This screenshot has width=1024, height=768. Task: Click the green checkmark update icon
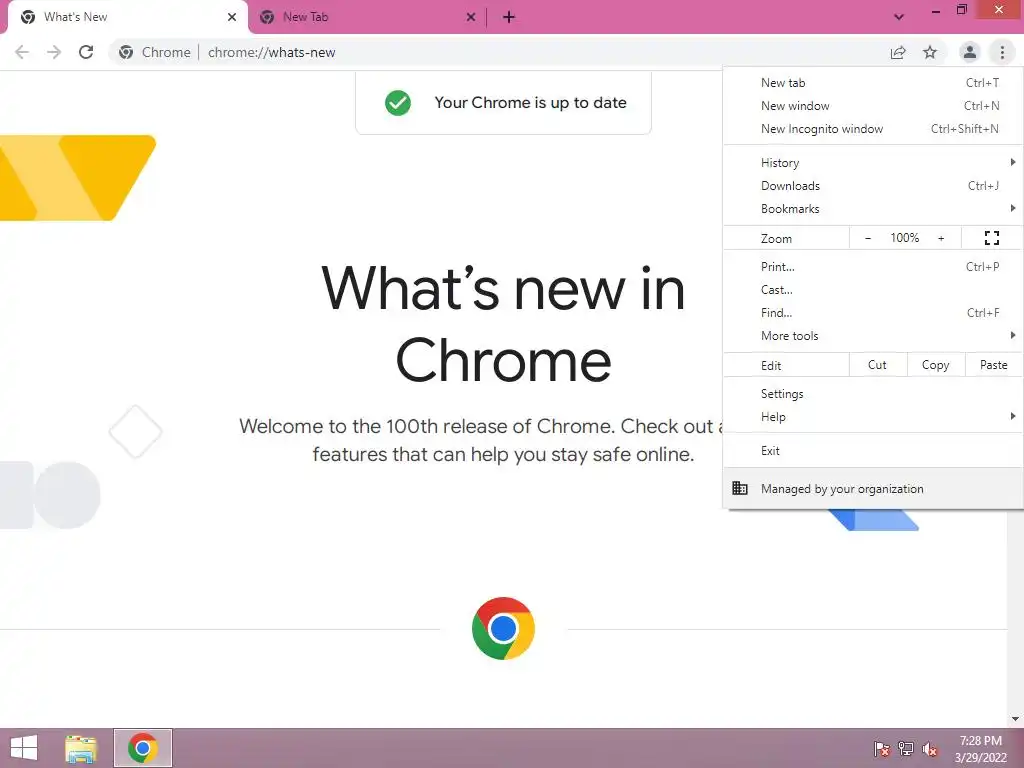click(x=398, y=103)
